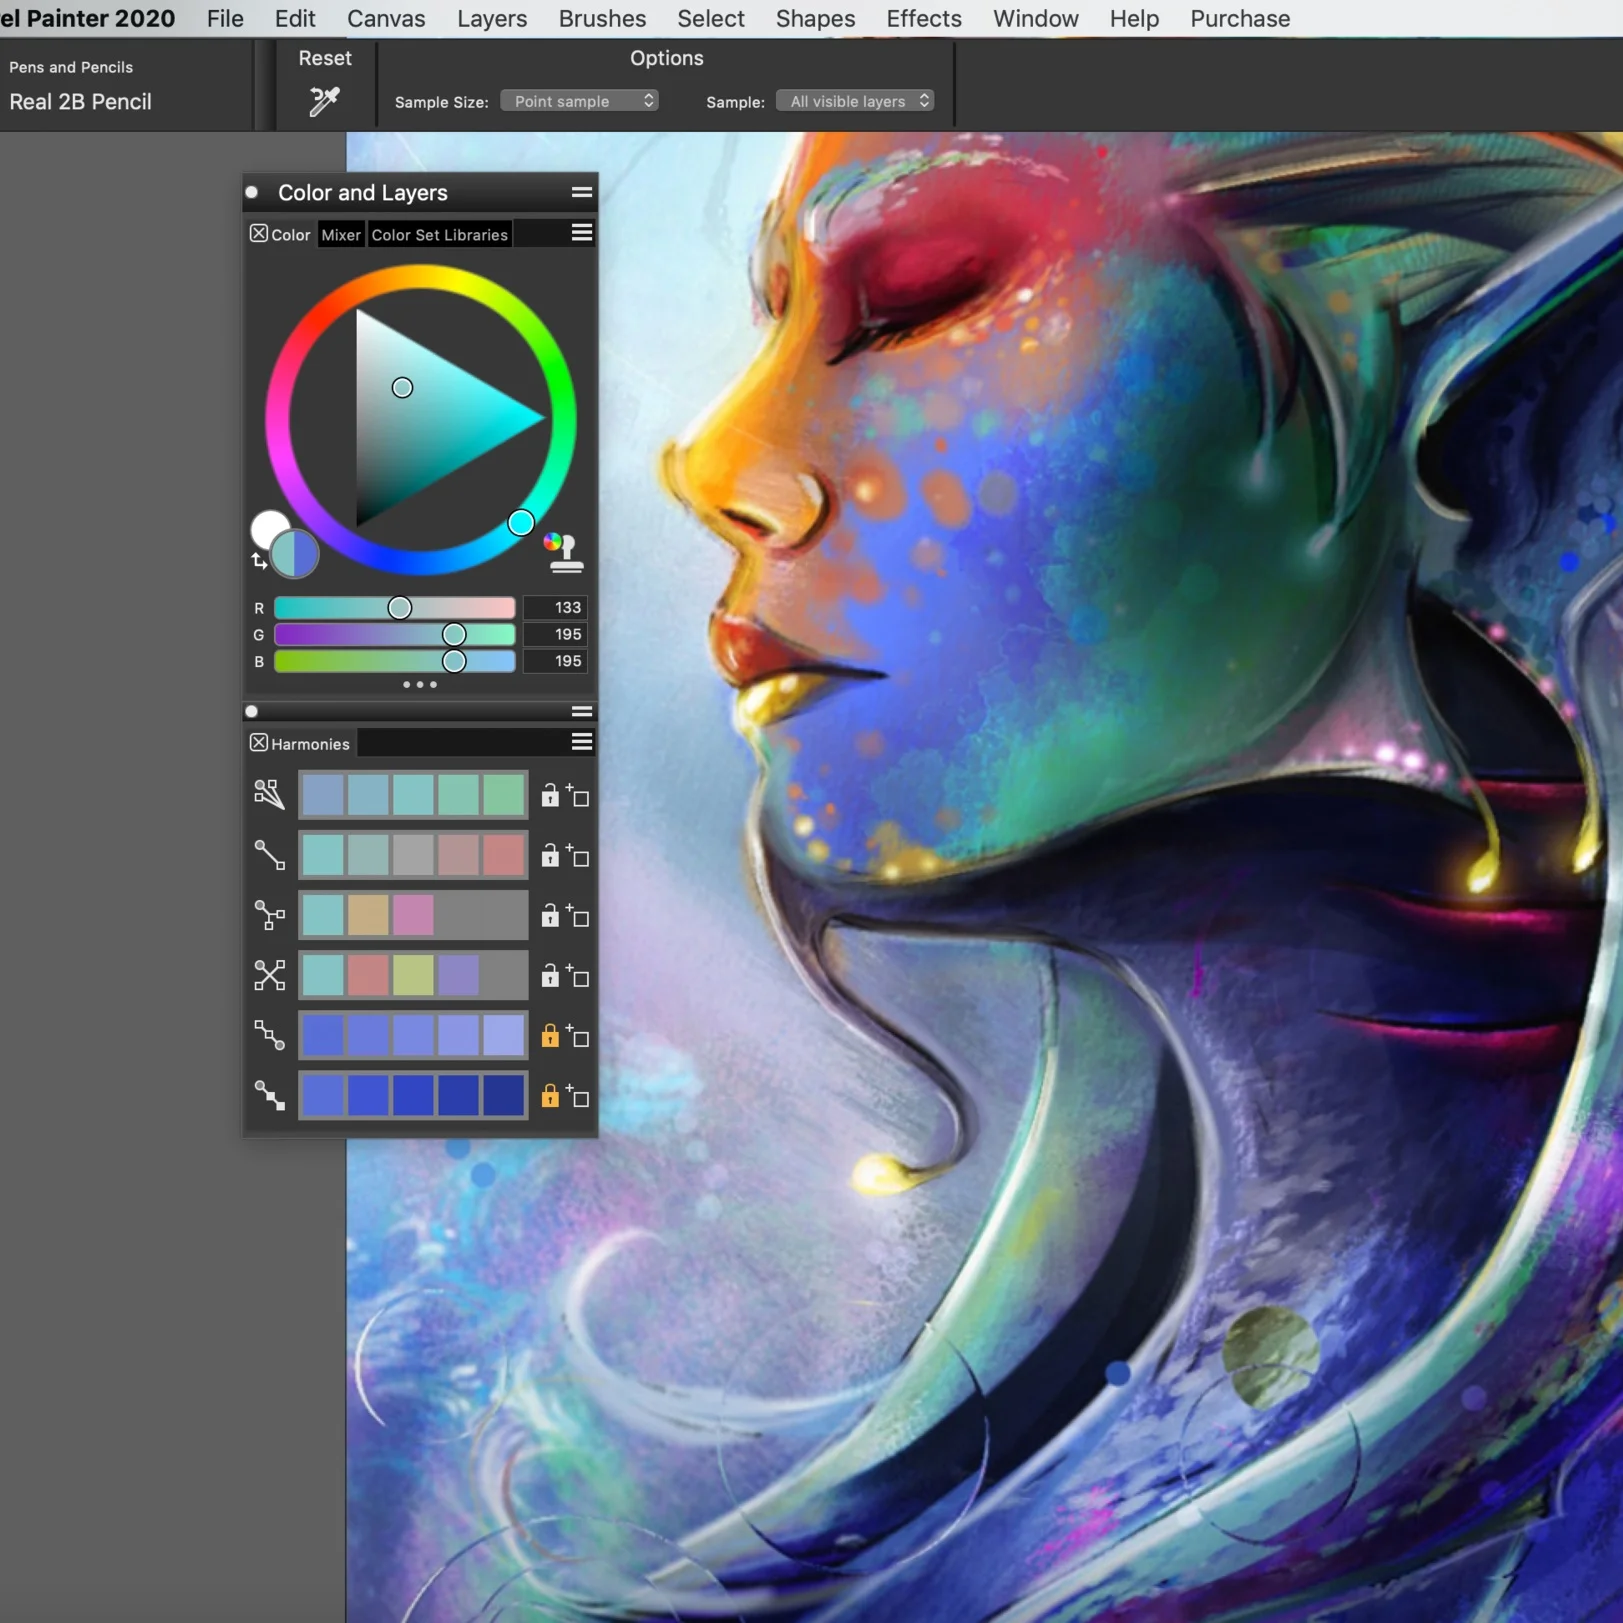Click the R value field 133
Screen dimensions: 1623x1623
(555, 607)
